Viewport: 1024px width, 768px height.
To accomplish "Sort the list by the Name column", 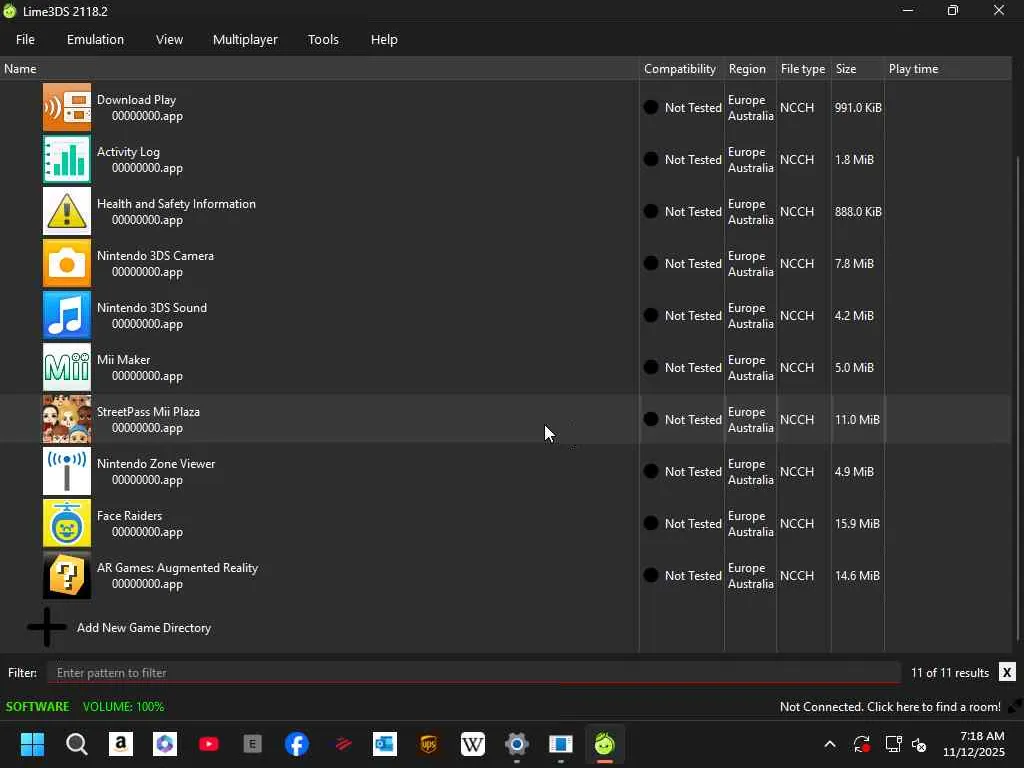I will pos(319,69).
